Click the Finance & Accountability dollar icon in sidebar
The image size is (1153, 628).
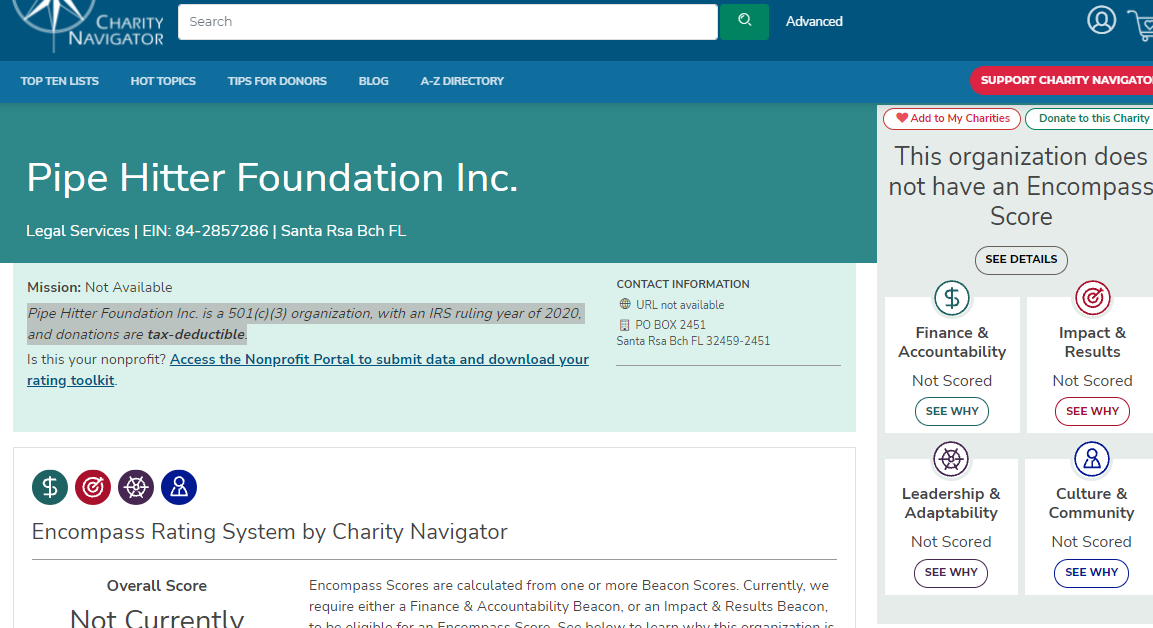(x=952, y=298)
